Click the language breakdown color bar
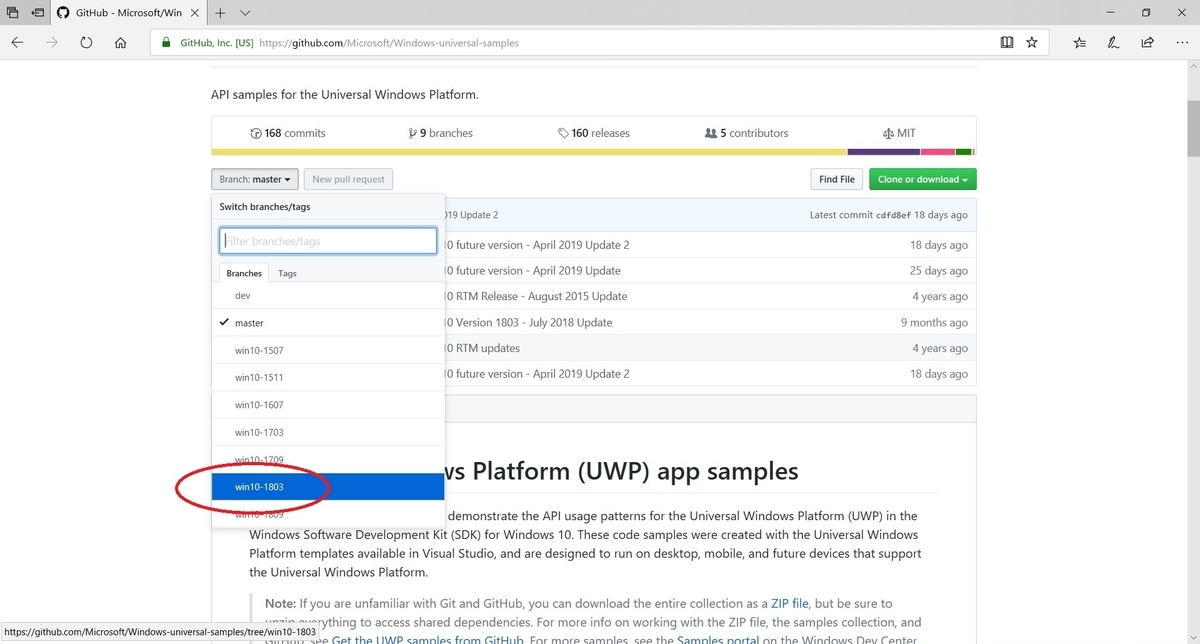The width and height of the screenshot is (1200, 644). (593, 152)
